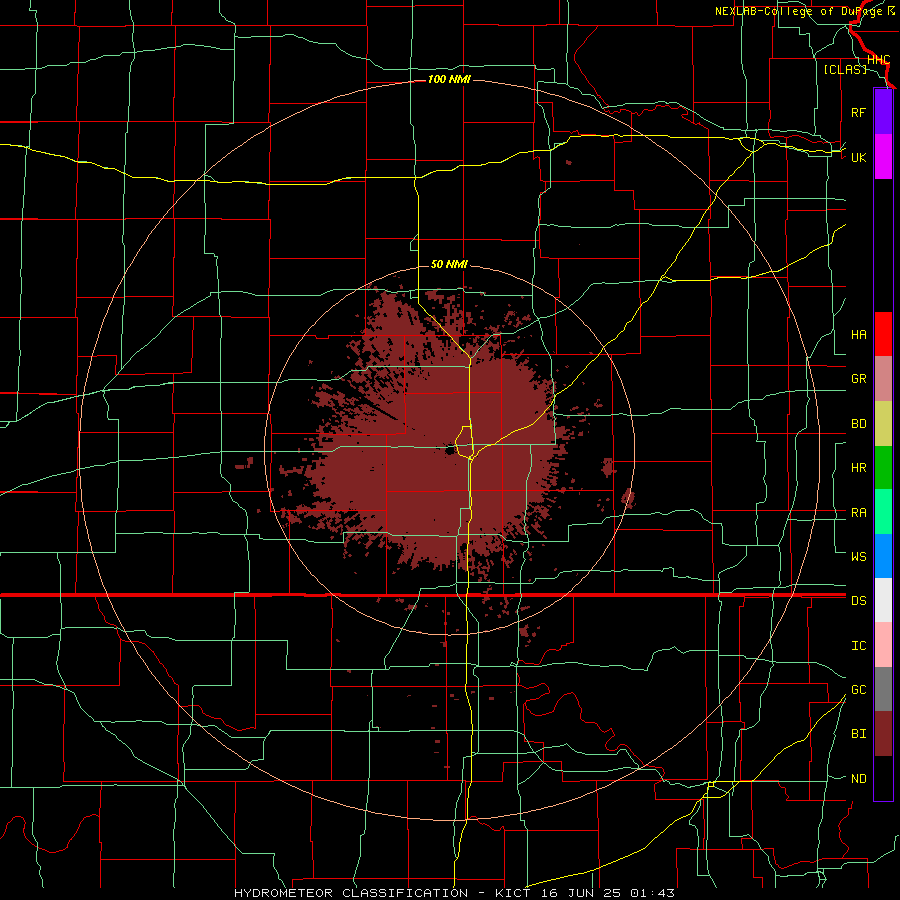Click the "HR" legend label
The image size is (900, 900).
coord(858,468)
